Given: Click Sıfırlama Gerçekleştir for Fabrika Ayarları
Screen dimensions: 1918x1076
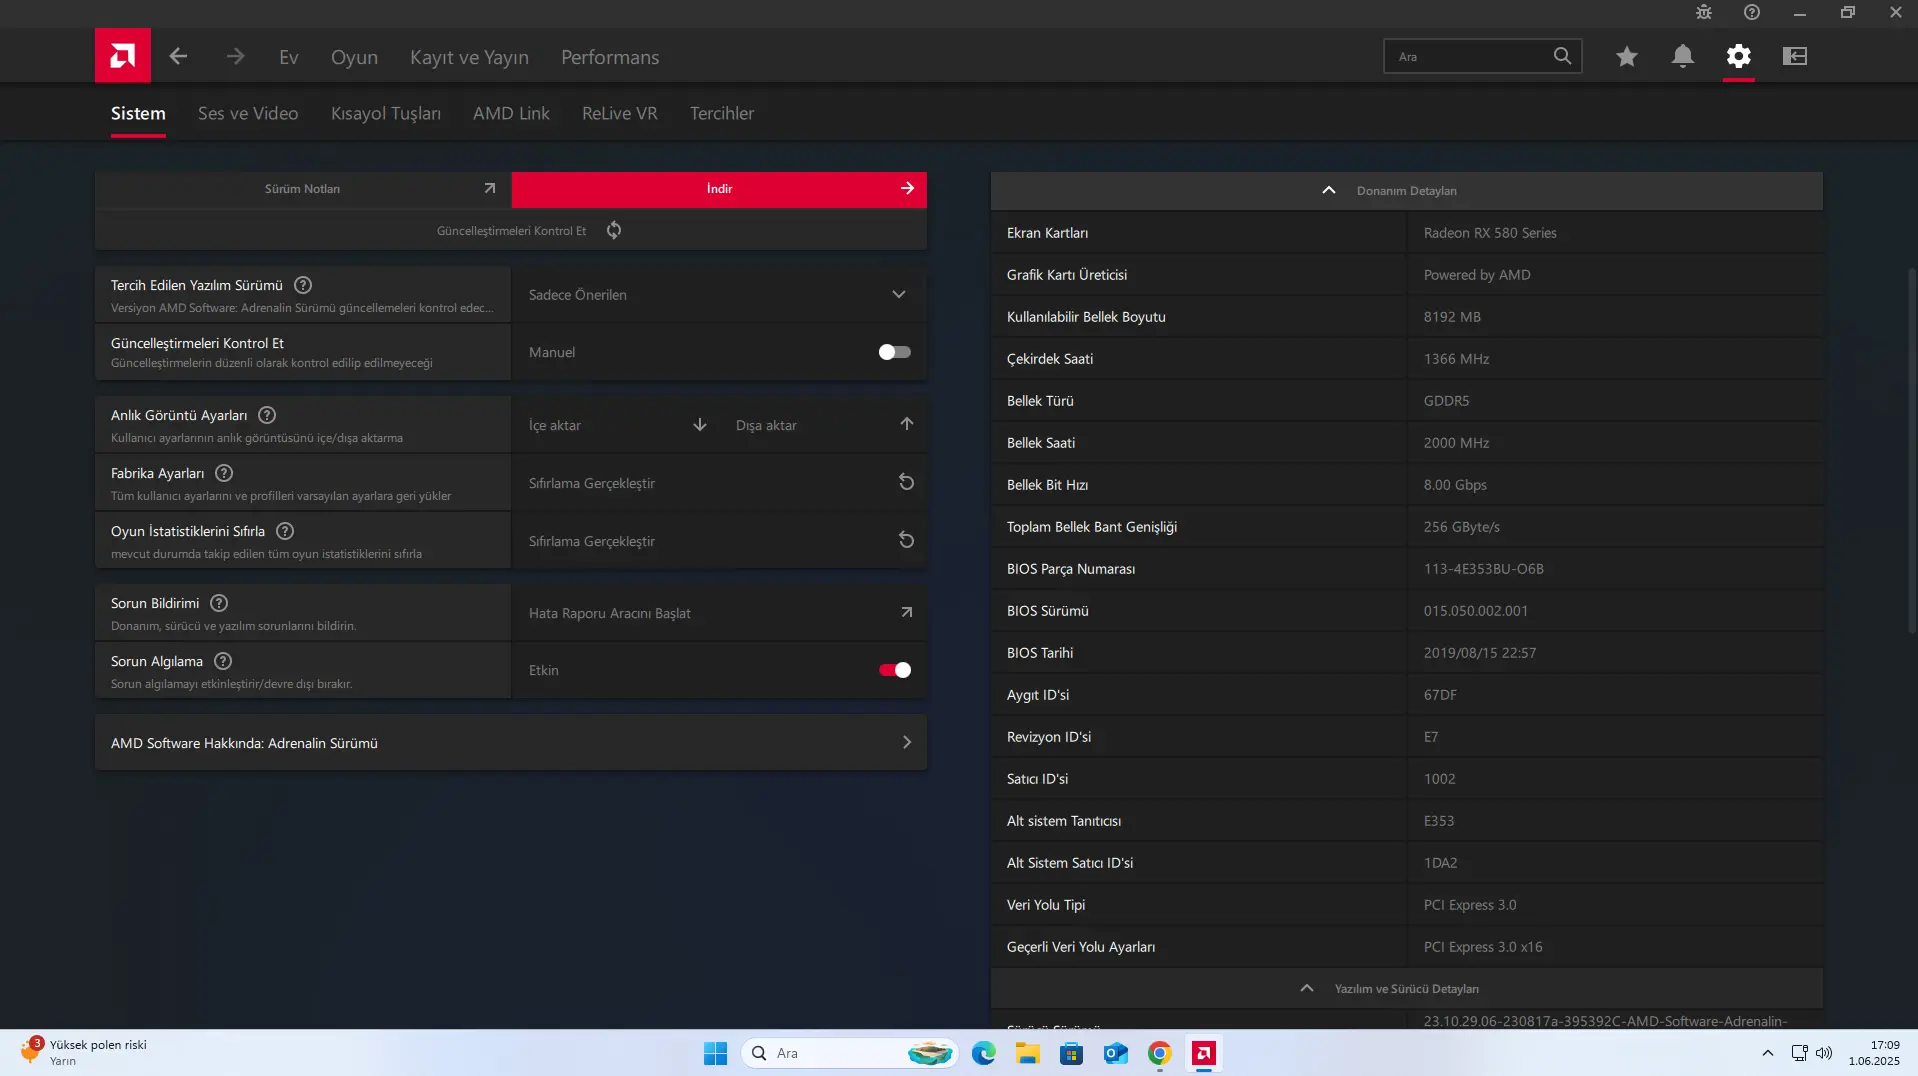Looking at the screenshot, I should 718,482.
